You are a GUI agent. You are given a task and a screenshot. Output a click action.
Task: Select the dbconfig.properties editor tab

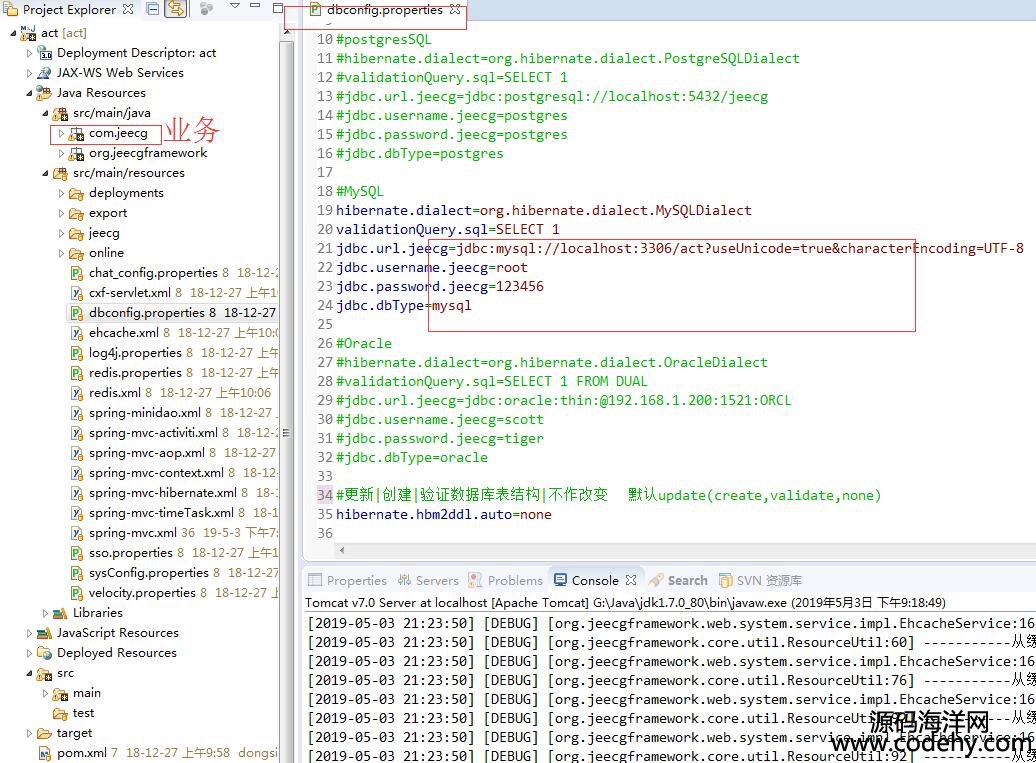point(385,10)
